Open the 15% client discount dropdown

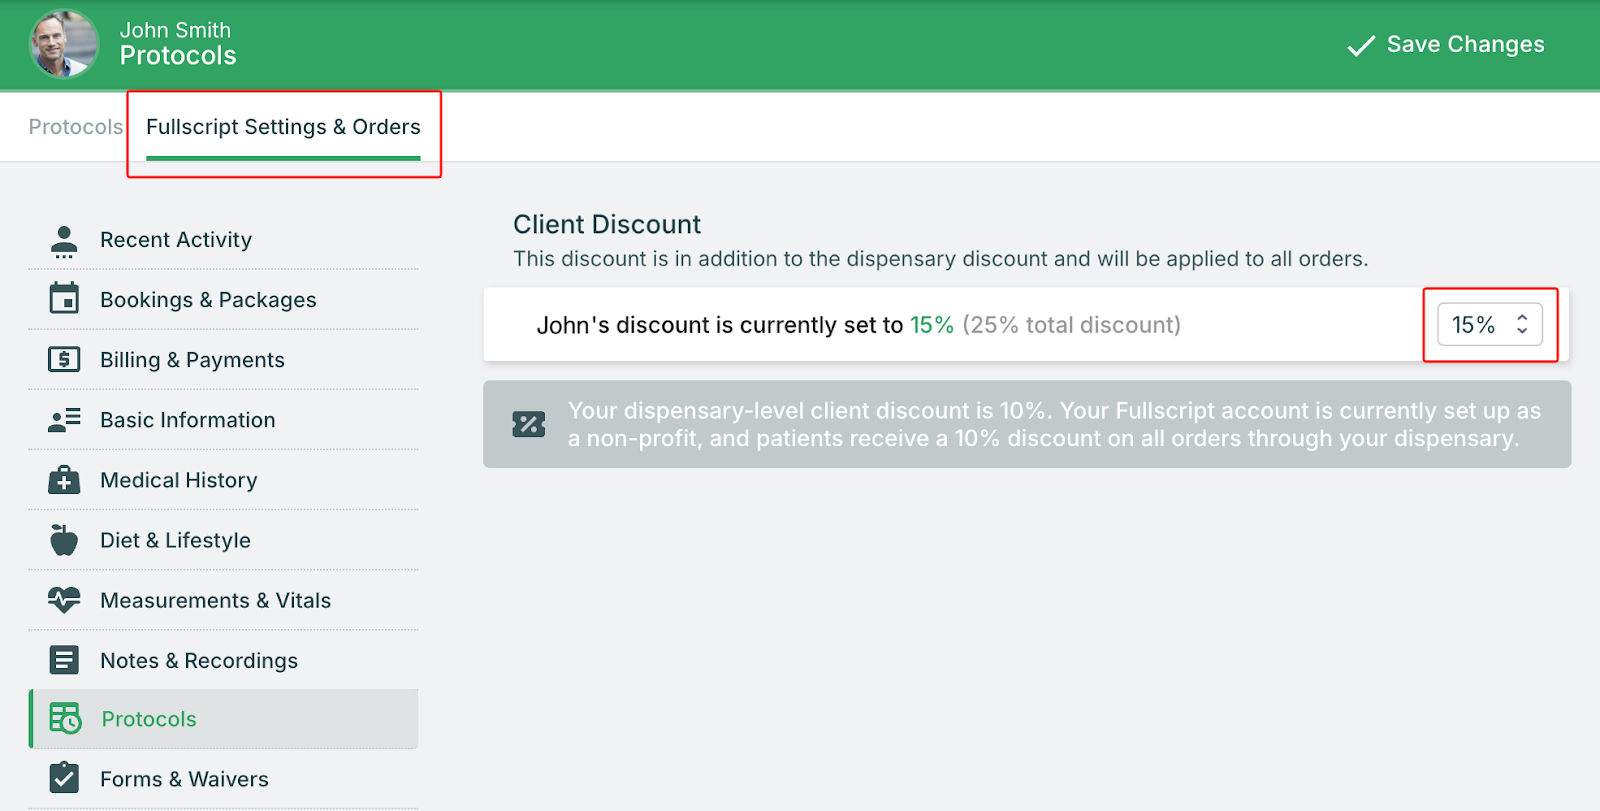(1488, 325)
